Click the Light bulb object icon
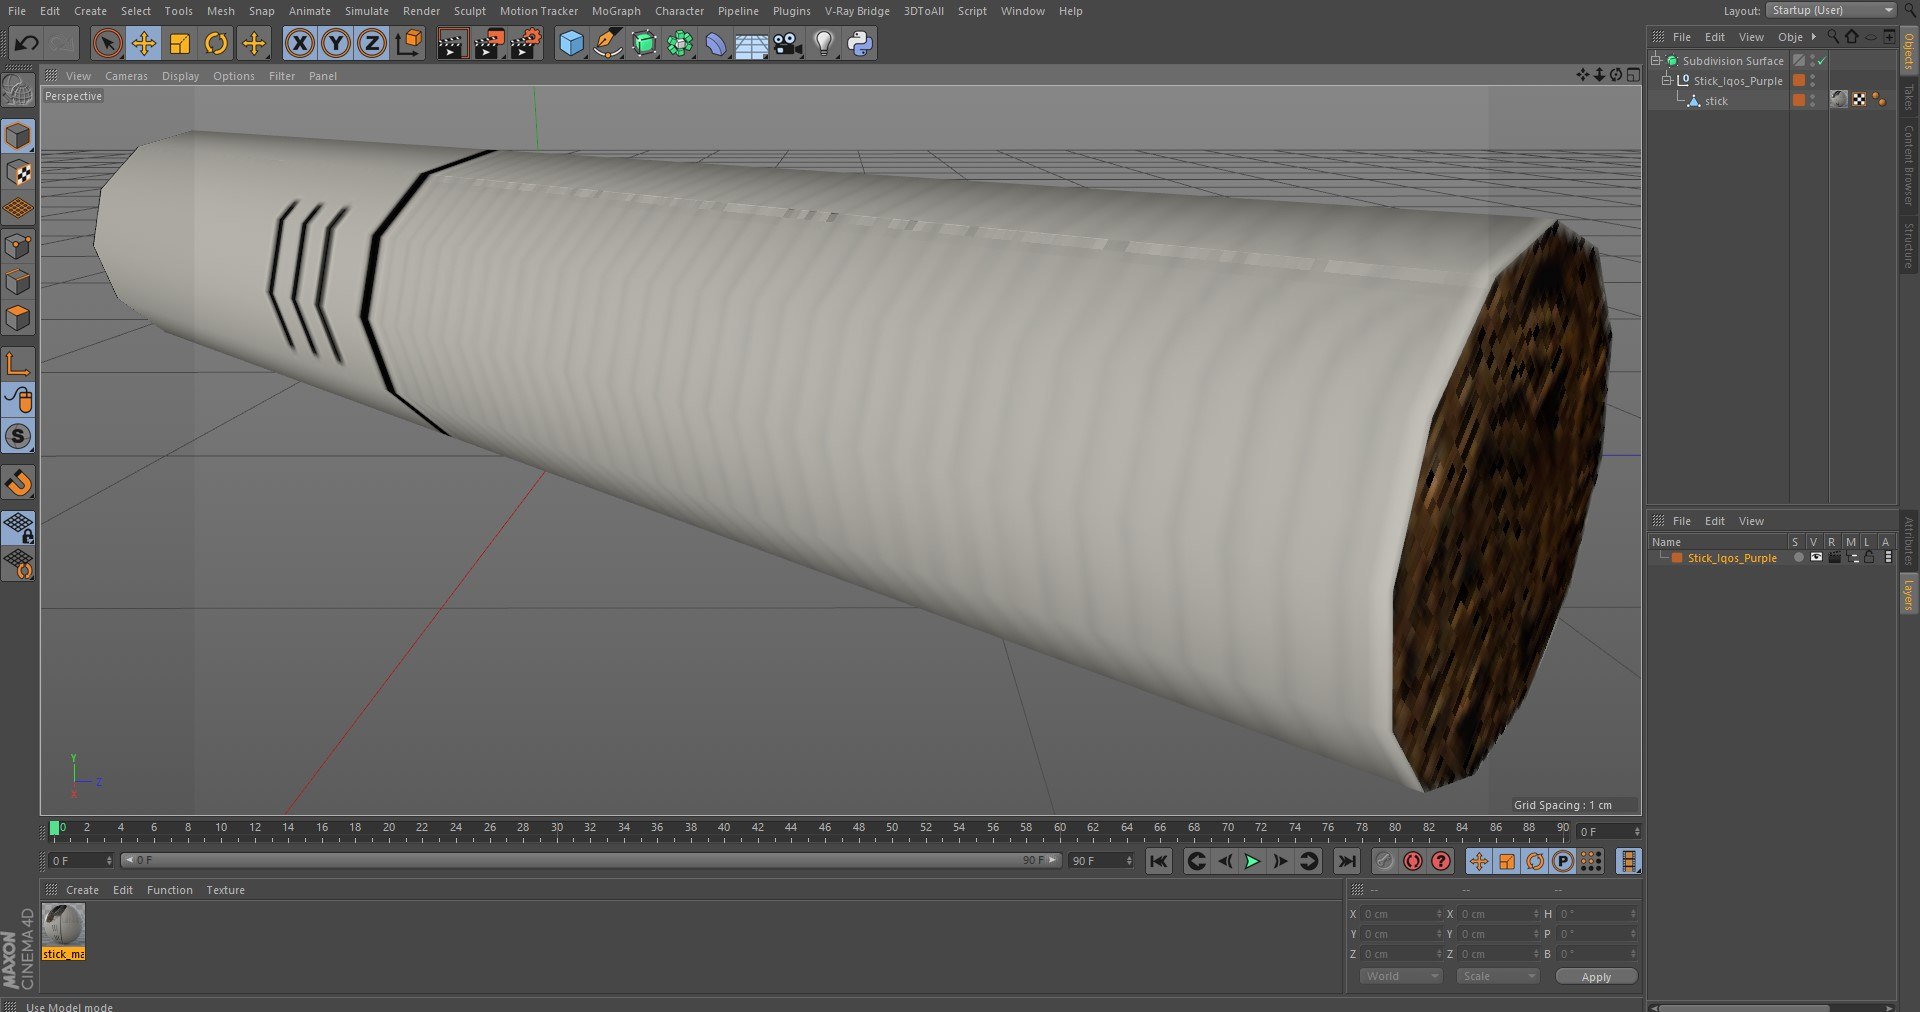Viewport: 1920px width, 1012px height. (823, 43)
